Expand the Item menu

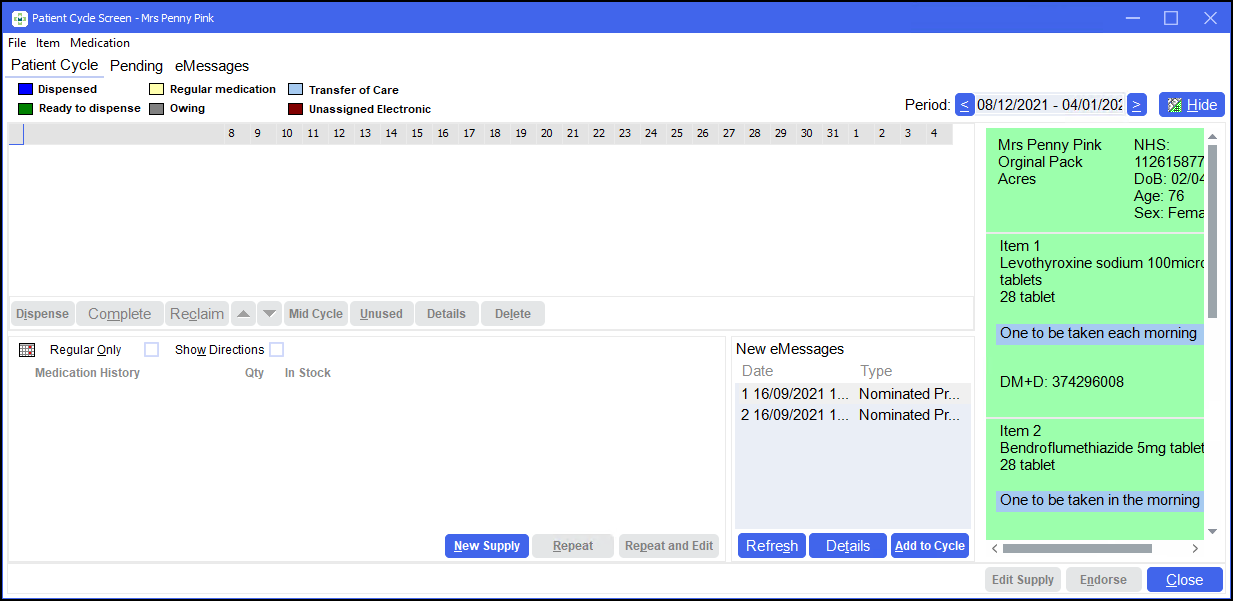pos(48,43)
